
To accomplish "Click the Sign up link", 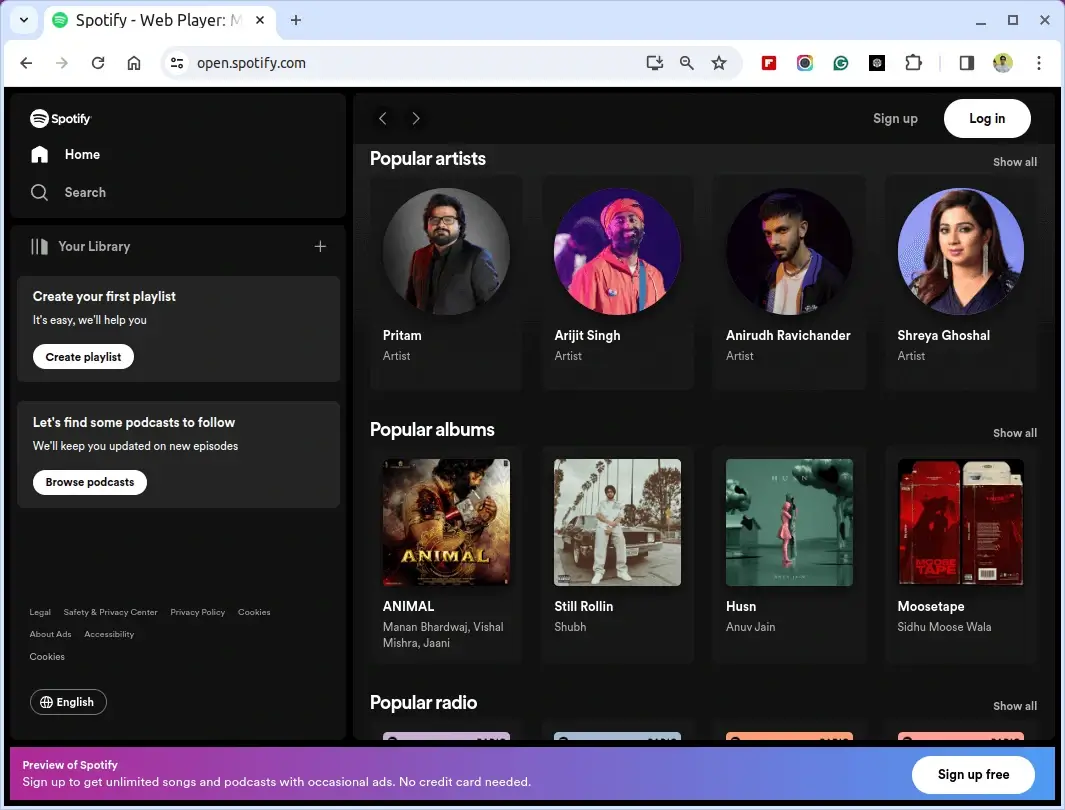I will pyautogui.click(x=894, y=118).
